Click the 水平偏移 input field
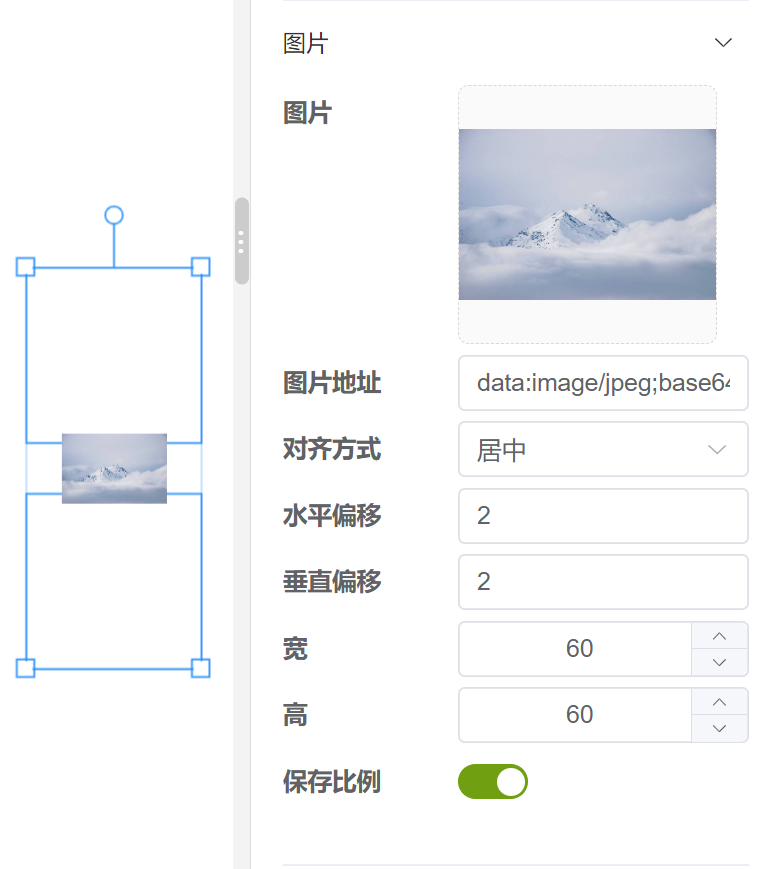Image resolution: width=761 pixels, height=869 pixels. click(603, 515)
